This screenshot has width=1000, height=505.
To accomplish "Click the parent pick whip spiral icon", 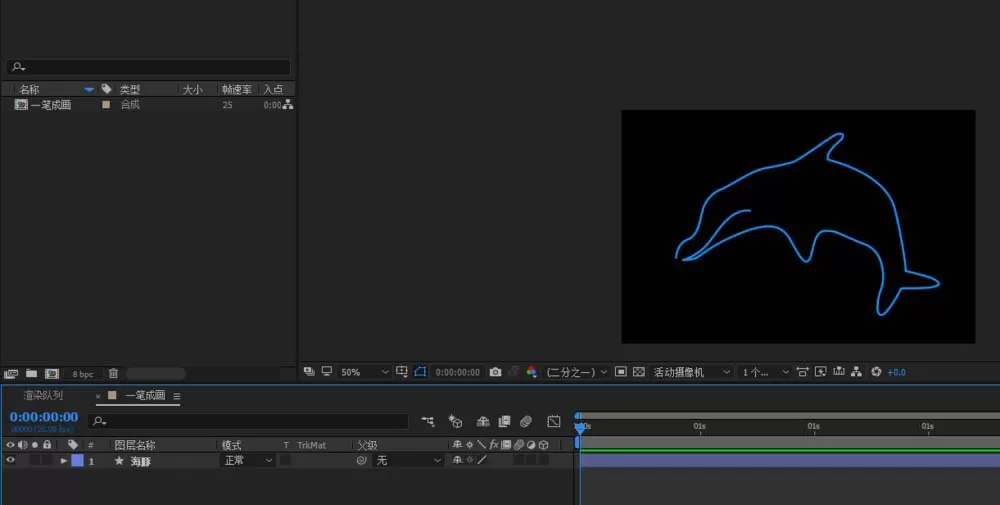I will point(362,460).
